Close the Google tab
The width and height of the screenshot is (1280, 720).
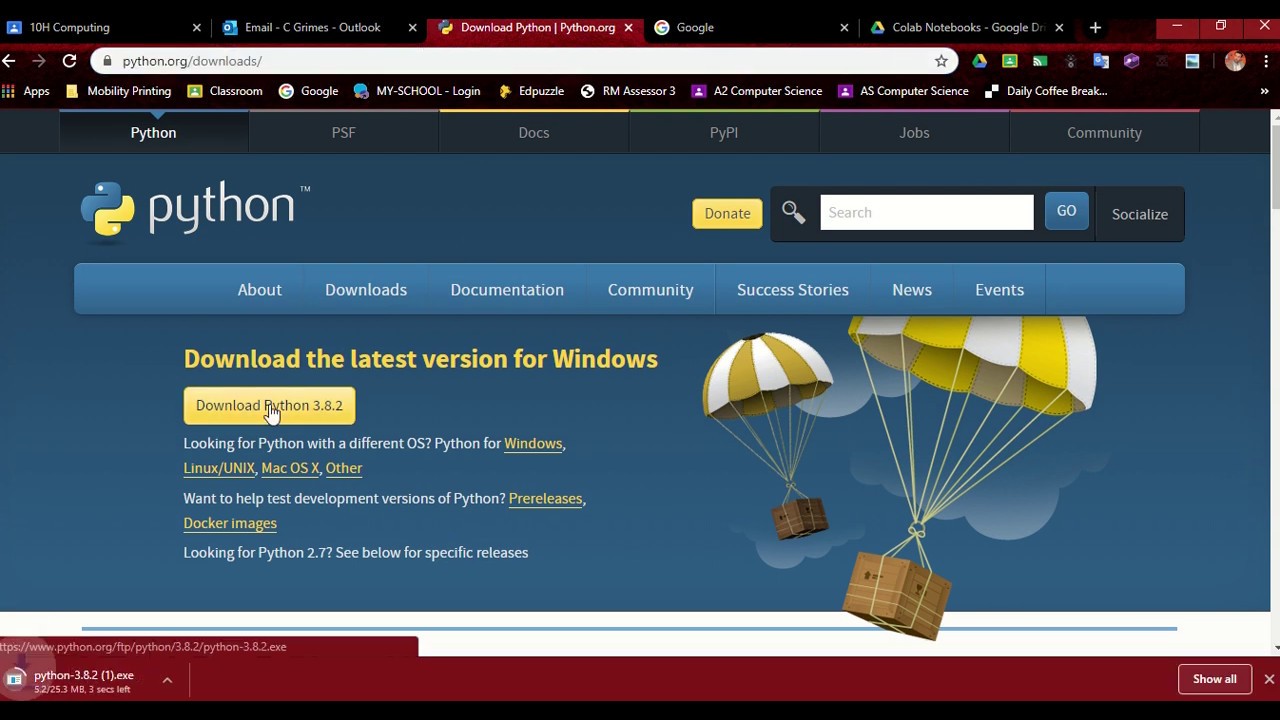click(x=844, y=27)
